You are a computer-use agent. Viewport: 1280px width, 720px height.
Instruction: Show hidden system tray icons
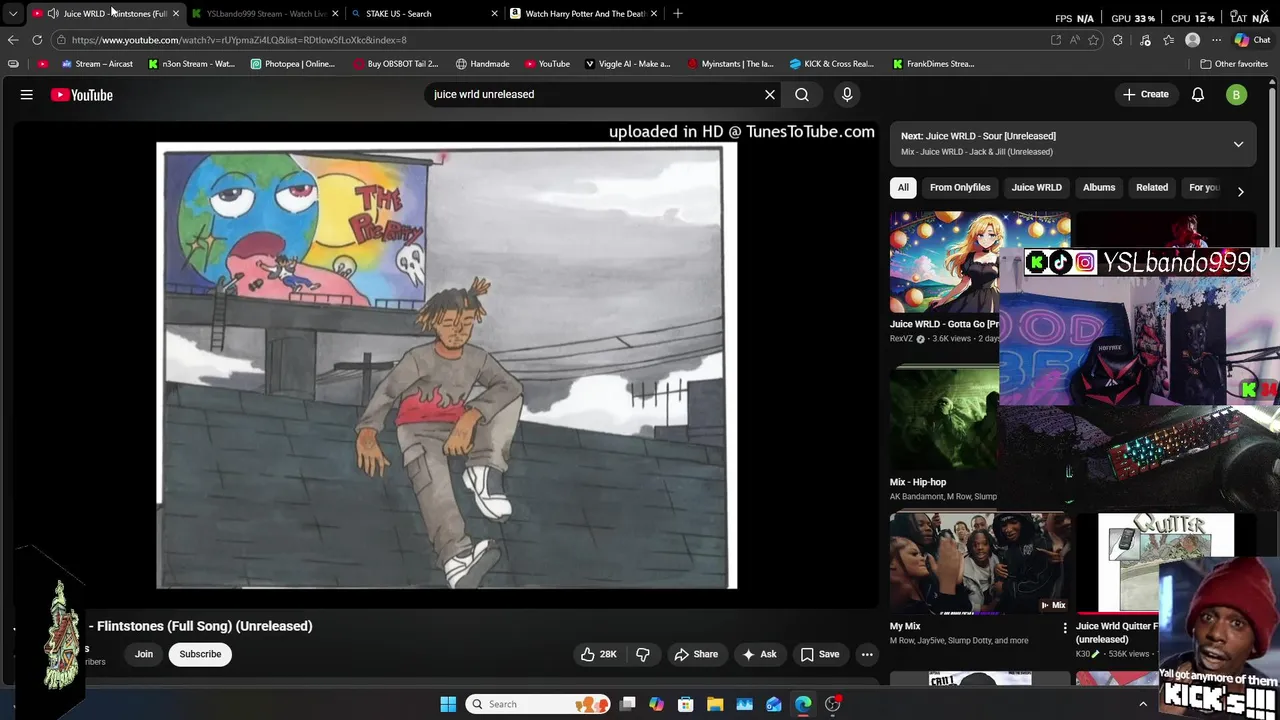tap(1143, 704)
